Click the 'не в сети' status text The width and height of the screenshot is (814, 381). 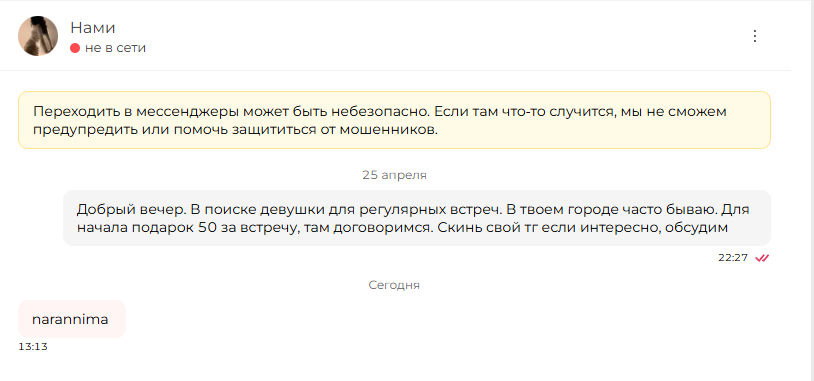click(115, 48)
